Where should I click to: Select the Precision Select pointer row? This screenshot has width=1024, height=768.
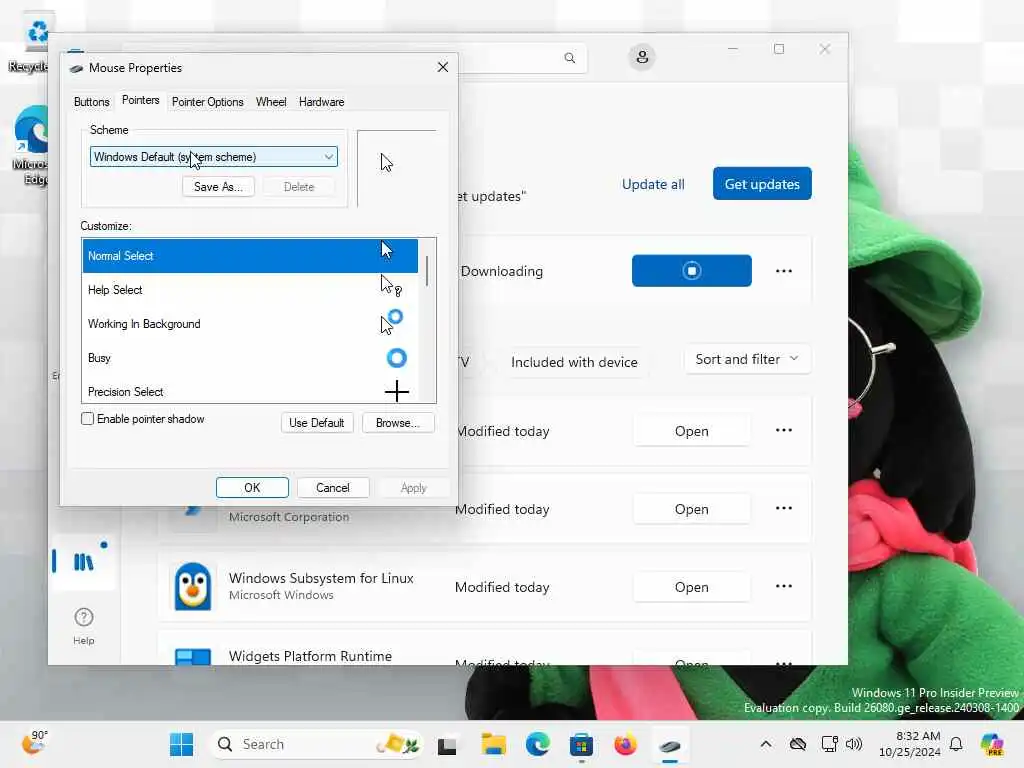(x=250, y=391)
